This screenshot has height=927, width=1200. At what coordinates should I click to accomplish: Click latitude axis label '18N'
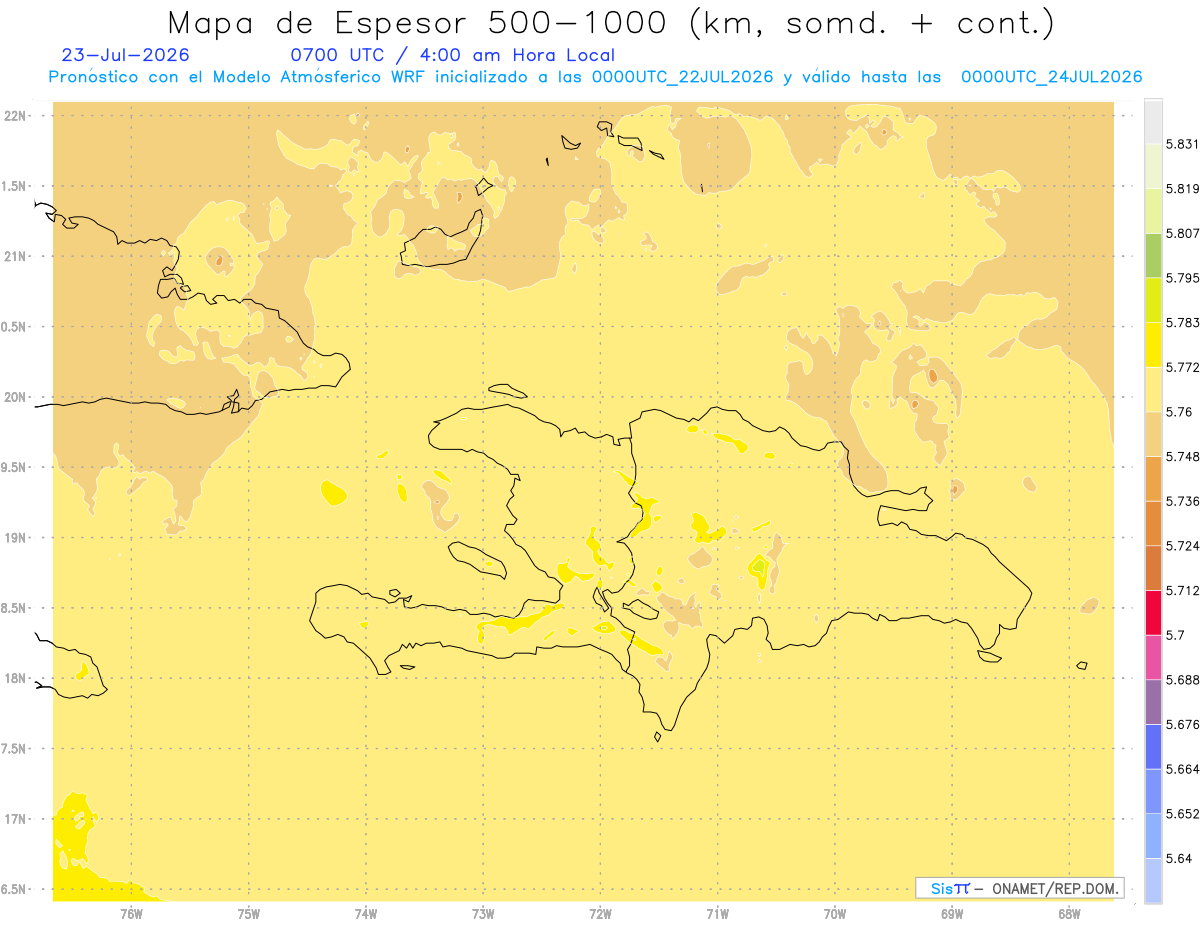click(15, 679)
